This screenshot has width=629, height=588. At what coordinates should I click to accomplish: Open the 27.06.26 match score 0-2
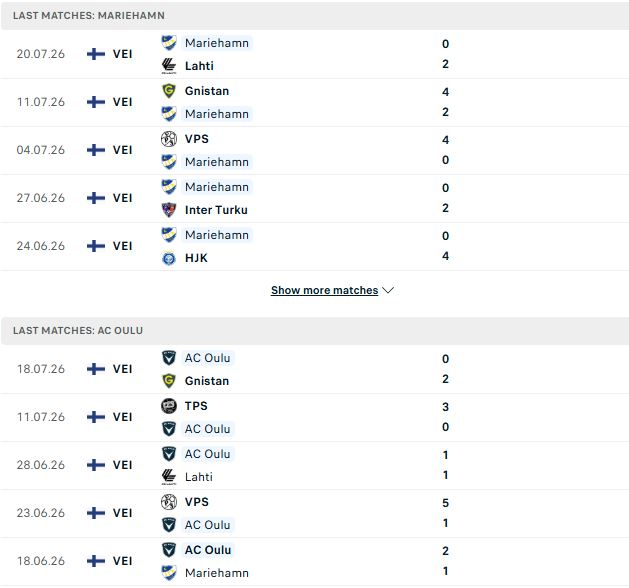(445, 198)
